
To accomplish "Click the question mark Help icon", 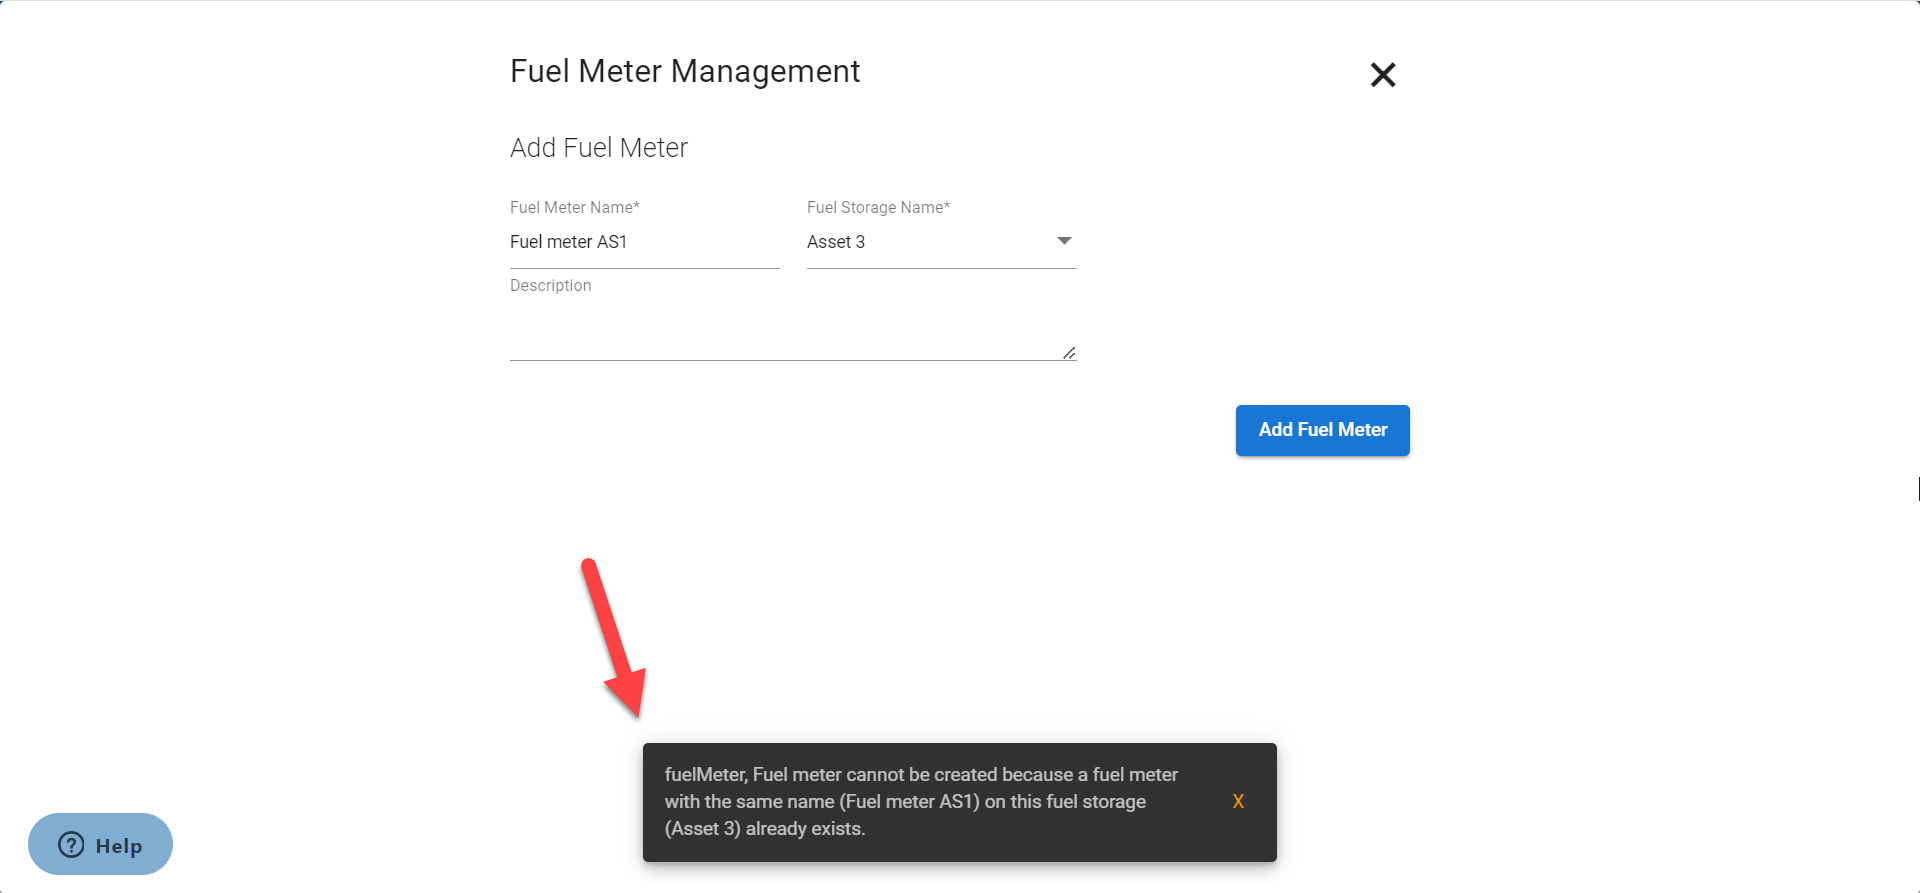I will (71, 845).
